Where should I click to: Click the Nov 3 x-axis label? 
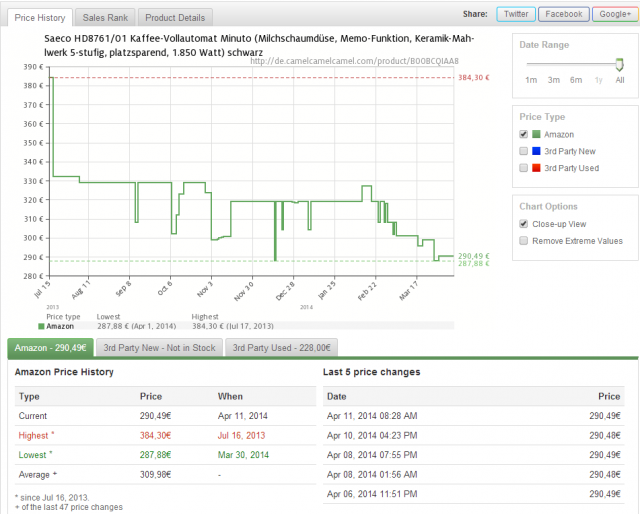(205, 289)
